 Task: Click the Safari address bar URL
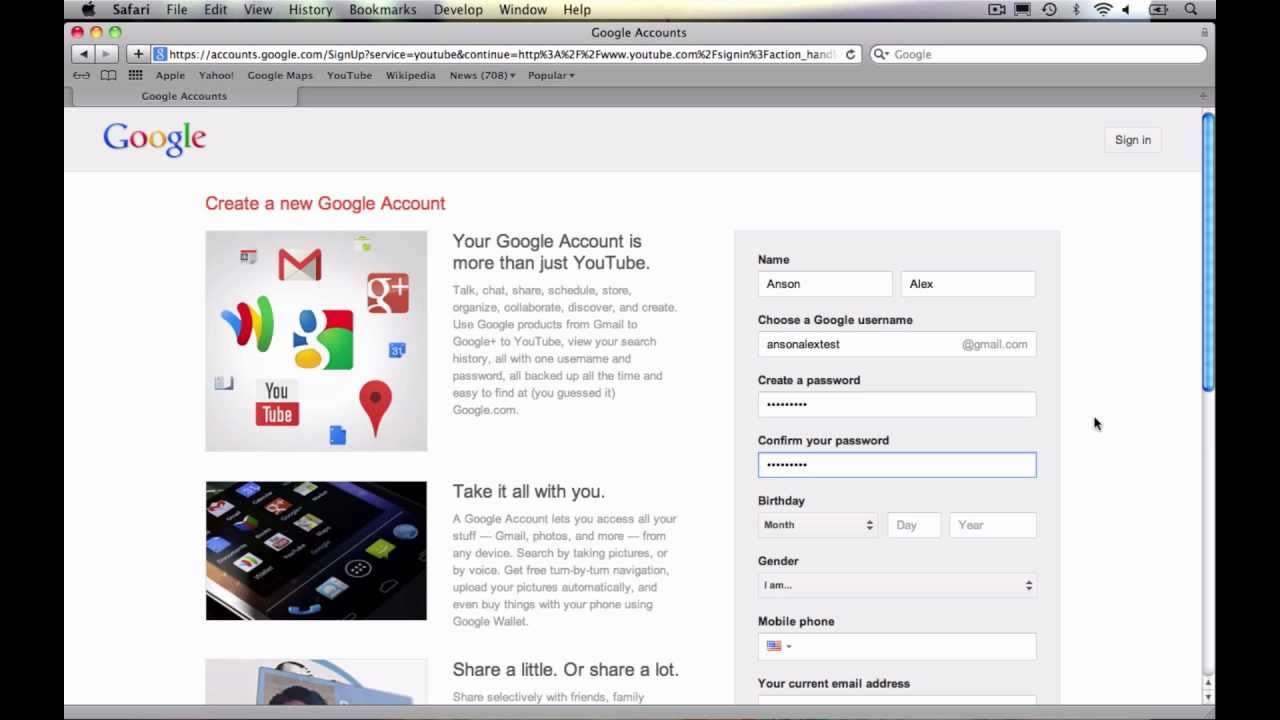tap(500, 54)
